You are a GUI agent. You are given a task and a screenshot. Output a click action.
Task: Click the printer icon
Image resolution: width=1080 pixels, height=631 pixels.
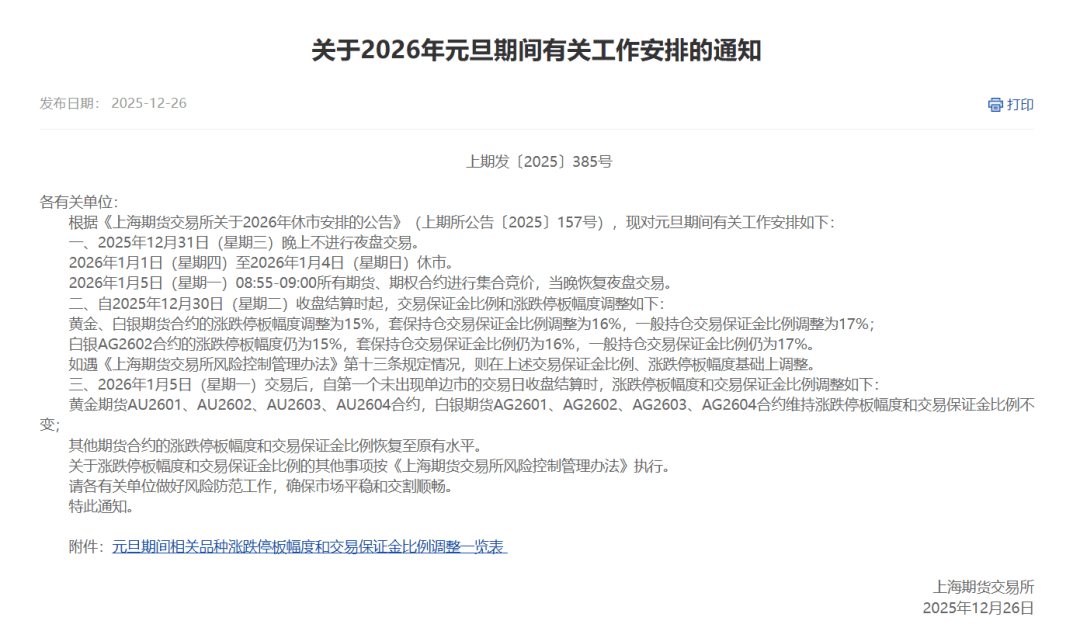click(995, 105)
